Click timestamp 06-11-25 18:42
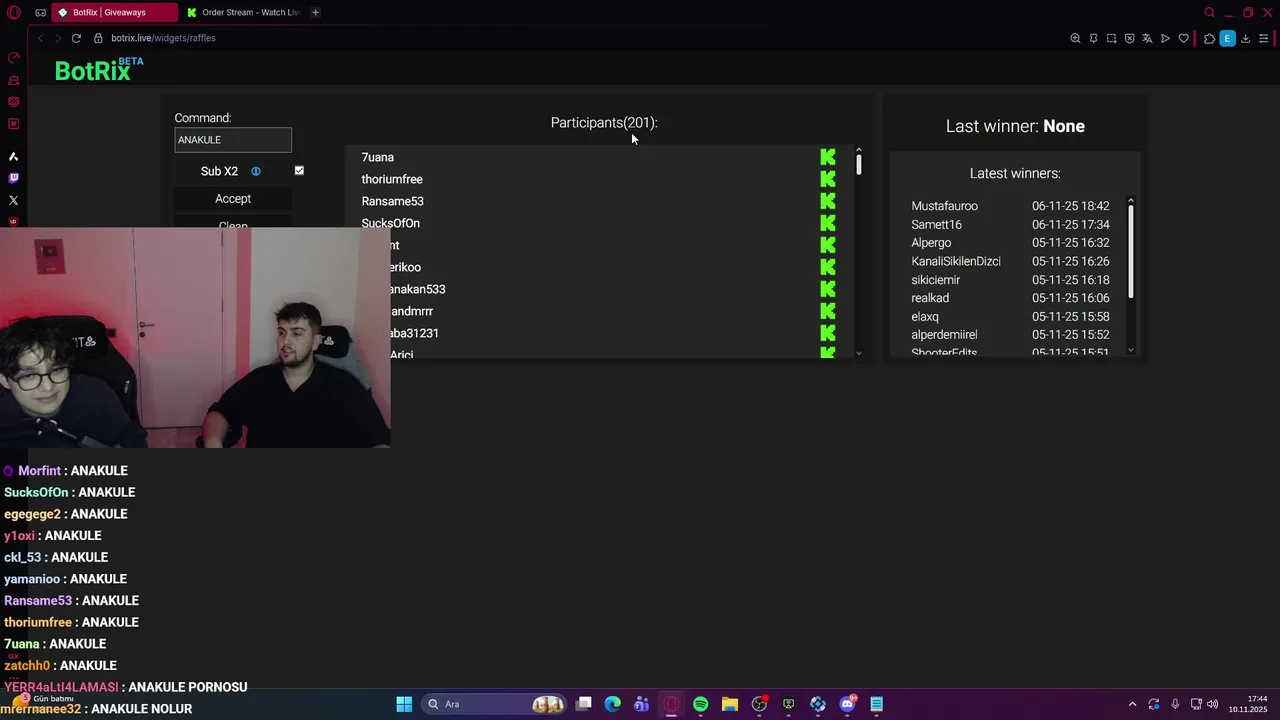The width and height of the screenshot is (1280, 720). tap(1070, 206)
